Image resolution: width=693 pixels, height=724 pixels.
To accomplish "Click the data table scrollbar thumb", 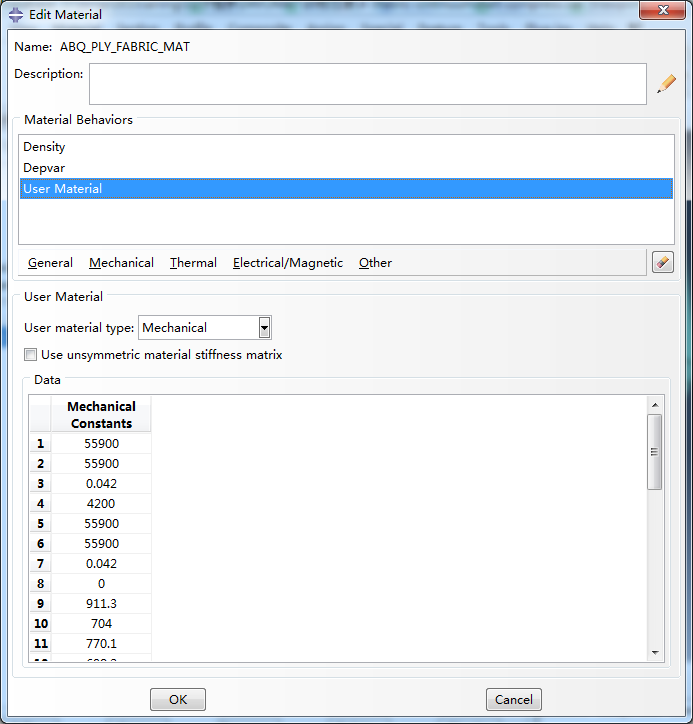I will (x=655, y=452).
